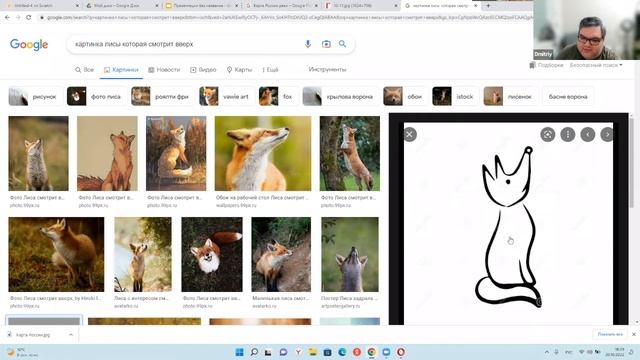640x360 pixels.
Task: Open Chrome from the taskbar
Action: [x=371, y=352]
